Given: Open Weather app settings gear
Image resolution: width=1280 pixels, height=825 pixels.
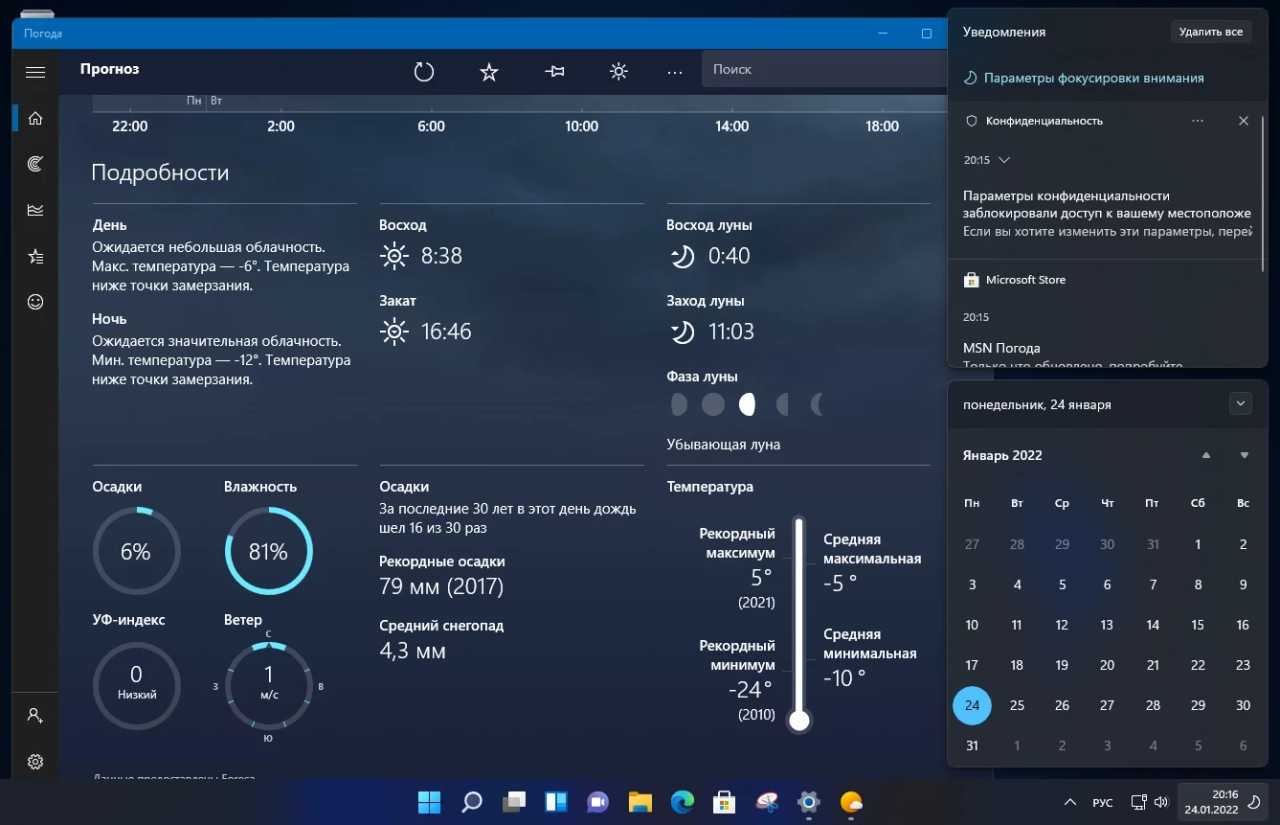Looking at the screenshot, I should [x=35, y=762].
